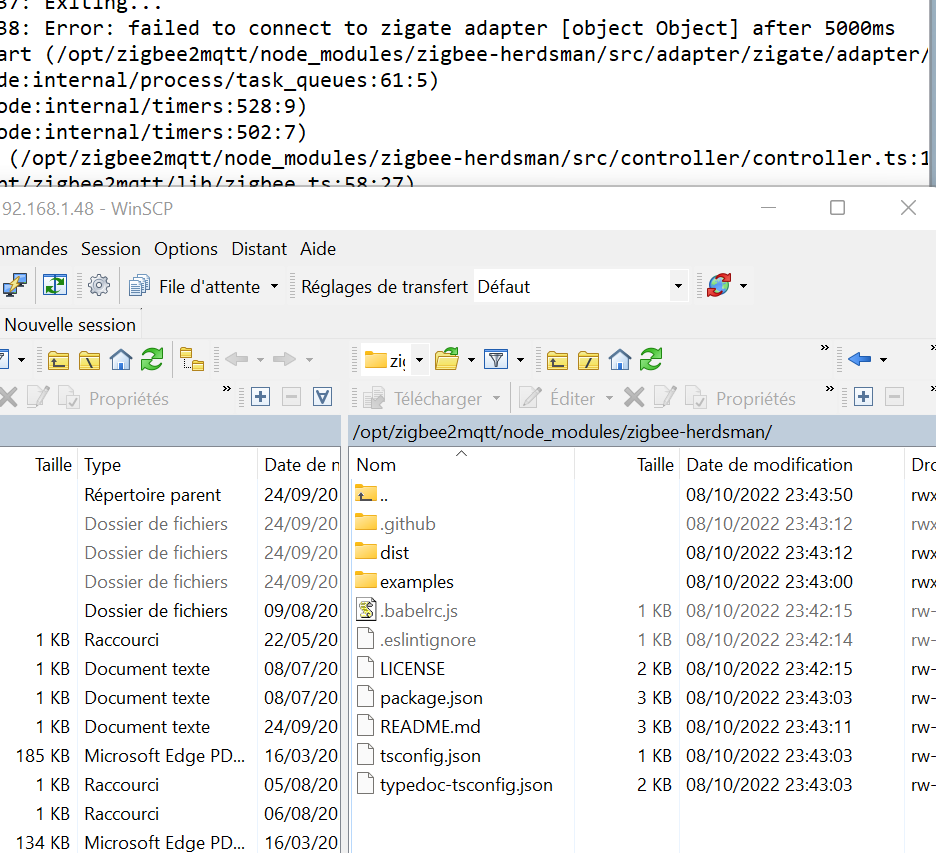Click the minus unselect-files icon in local panel
936x853 pixels.
[x=291, y=397]
